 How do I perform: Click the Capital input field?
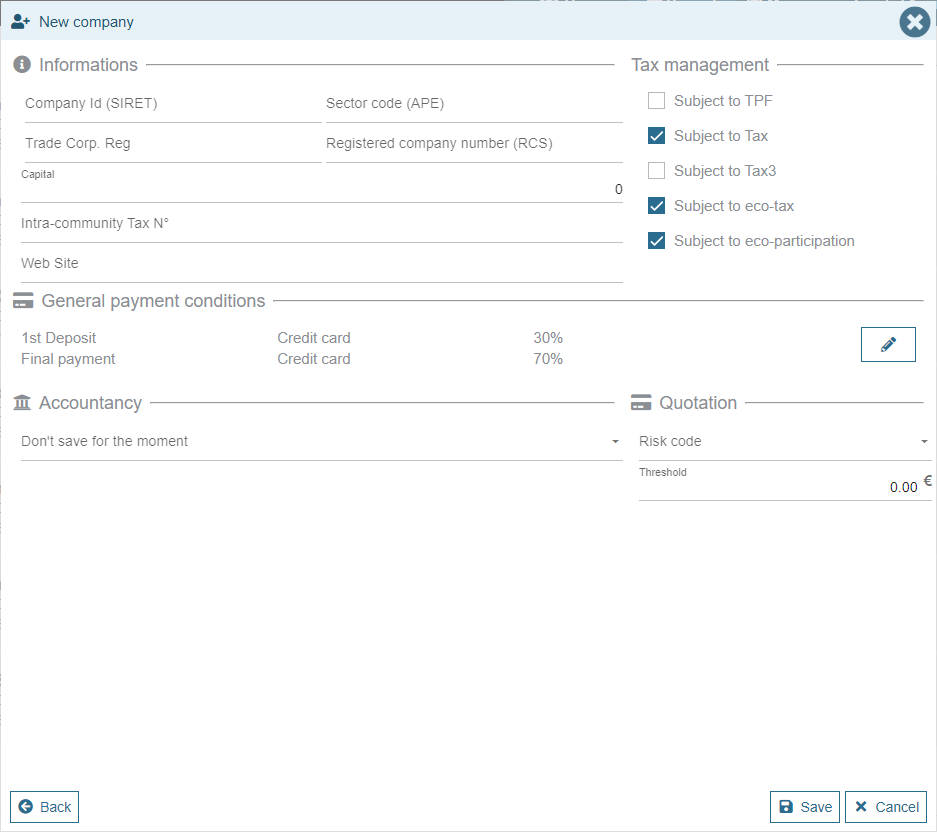(320, 190)
